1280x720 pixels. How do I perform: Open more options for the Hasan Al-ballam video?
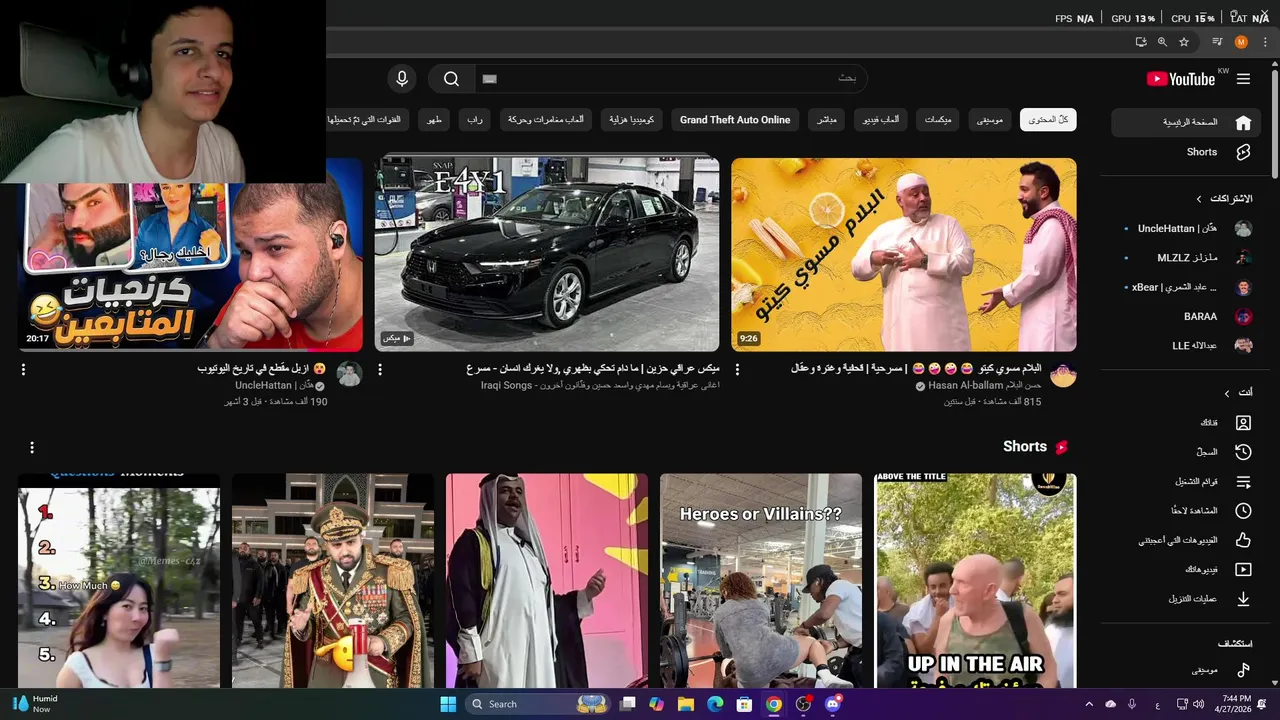pos(738,369)
